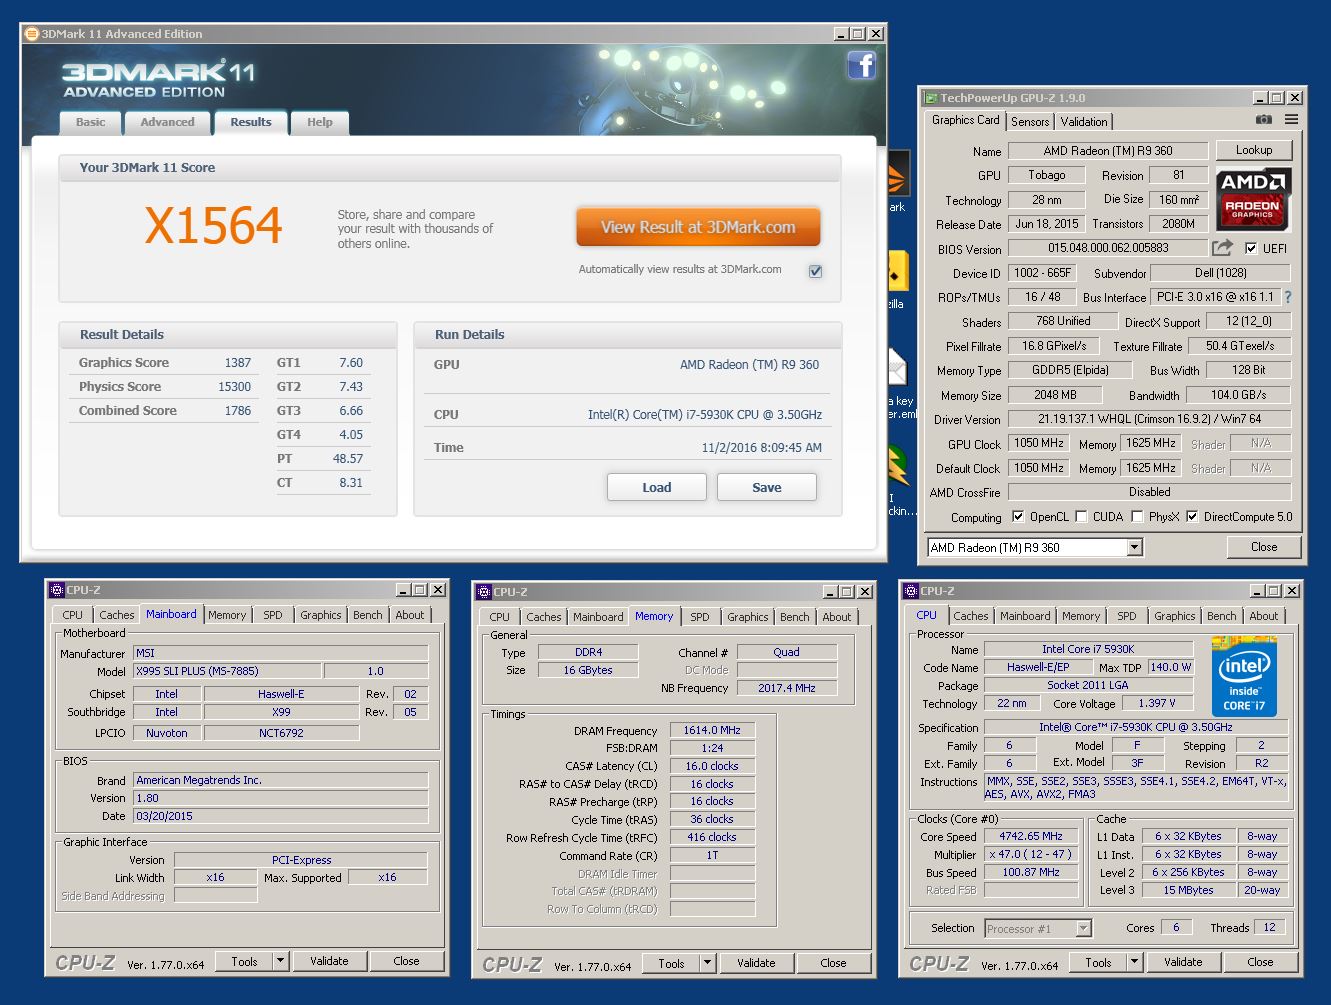The height and width of the screenshot is (1005, 1331).
Task: Click the Mainboard CPU-Z window title icon
Action: click(57, 590)
